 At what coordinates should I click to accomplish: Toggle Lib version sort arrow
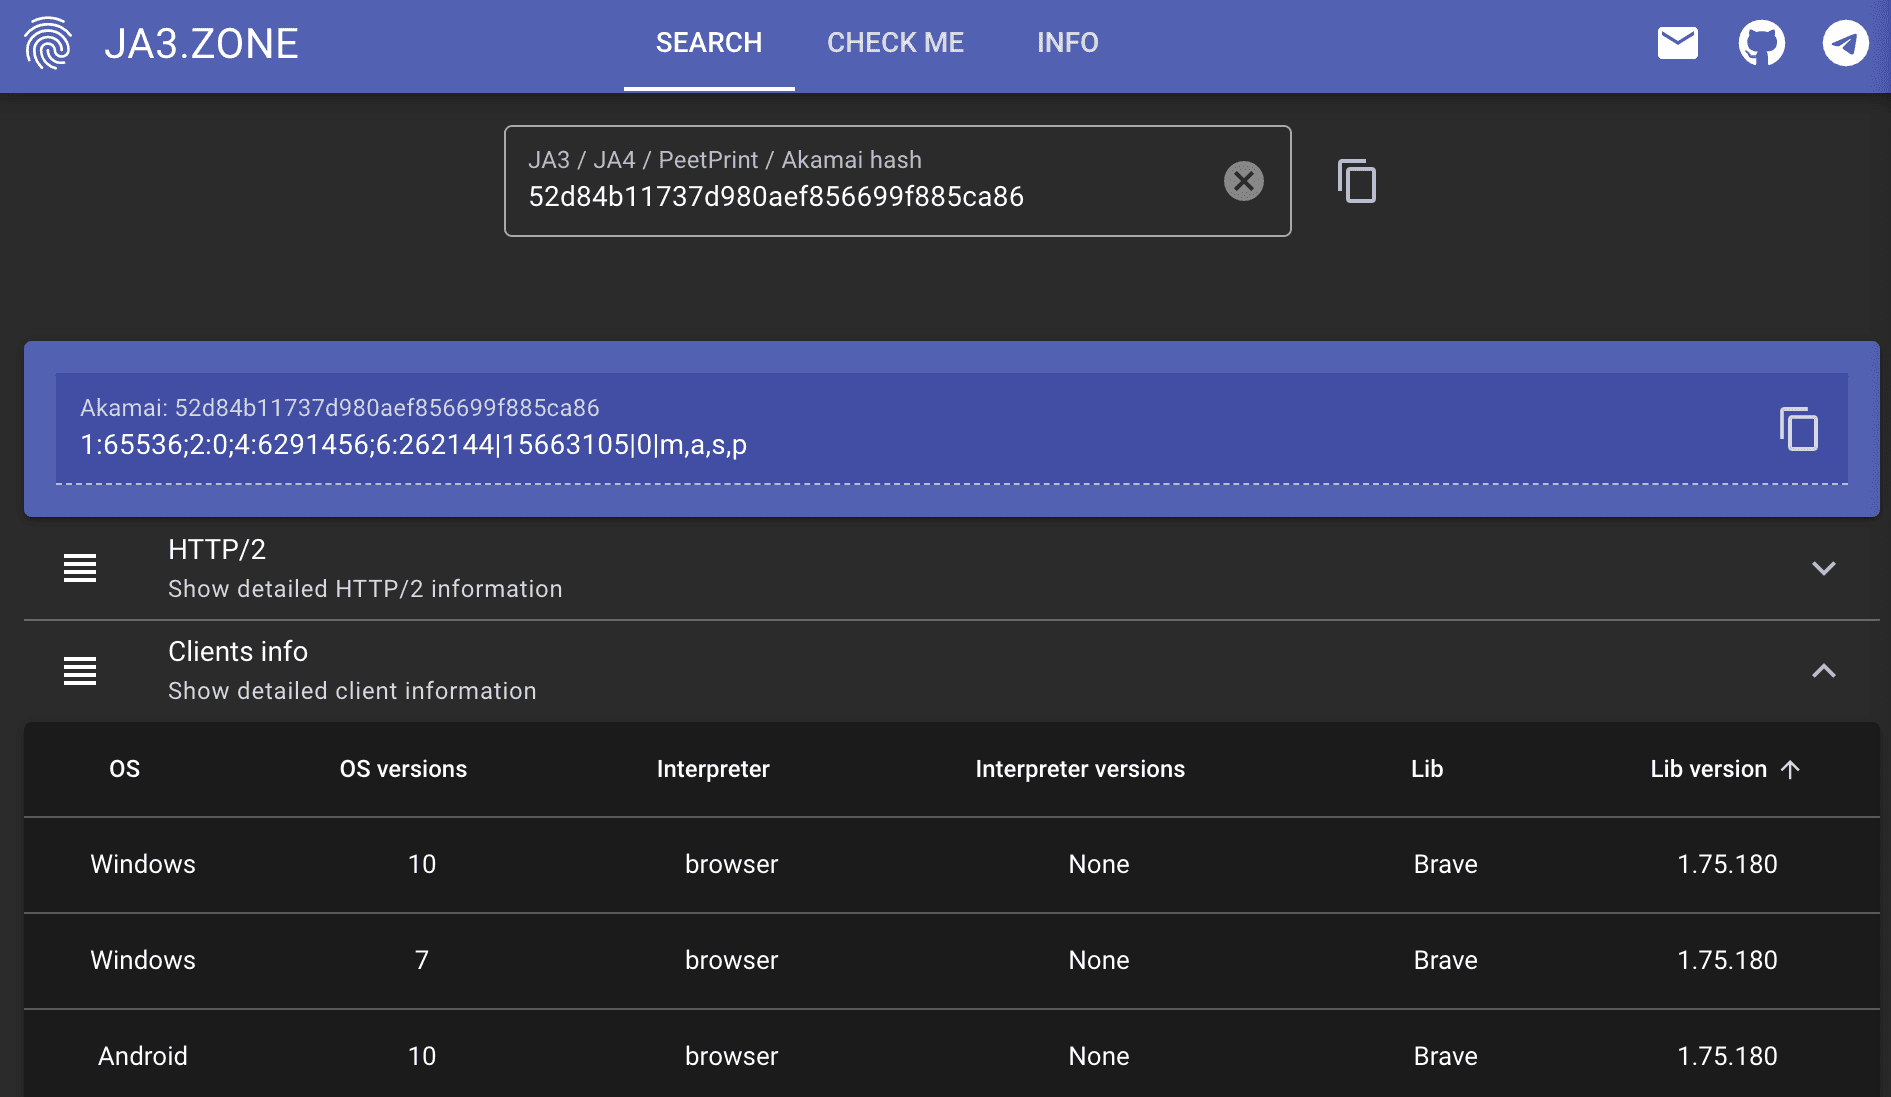point(1790,769)
